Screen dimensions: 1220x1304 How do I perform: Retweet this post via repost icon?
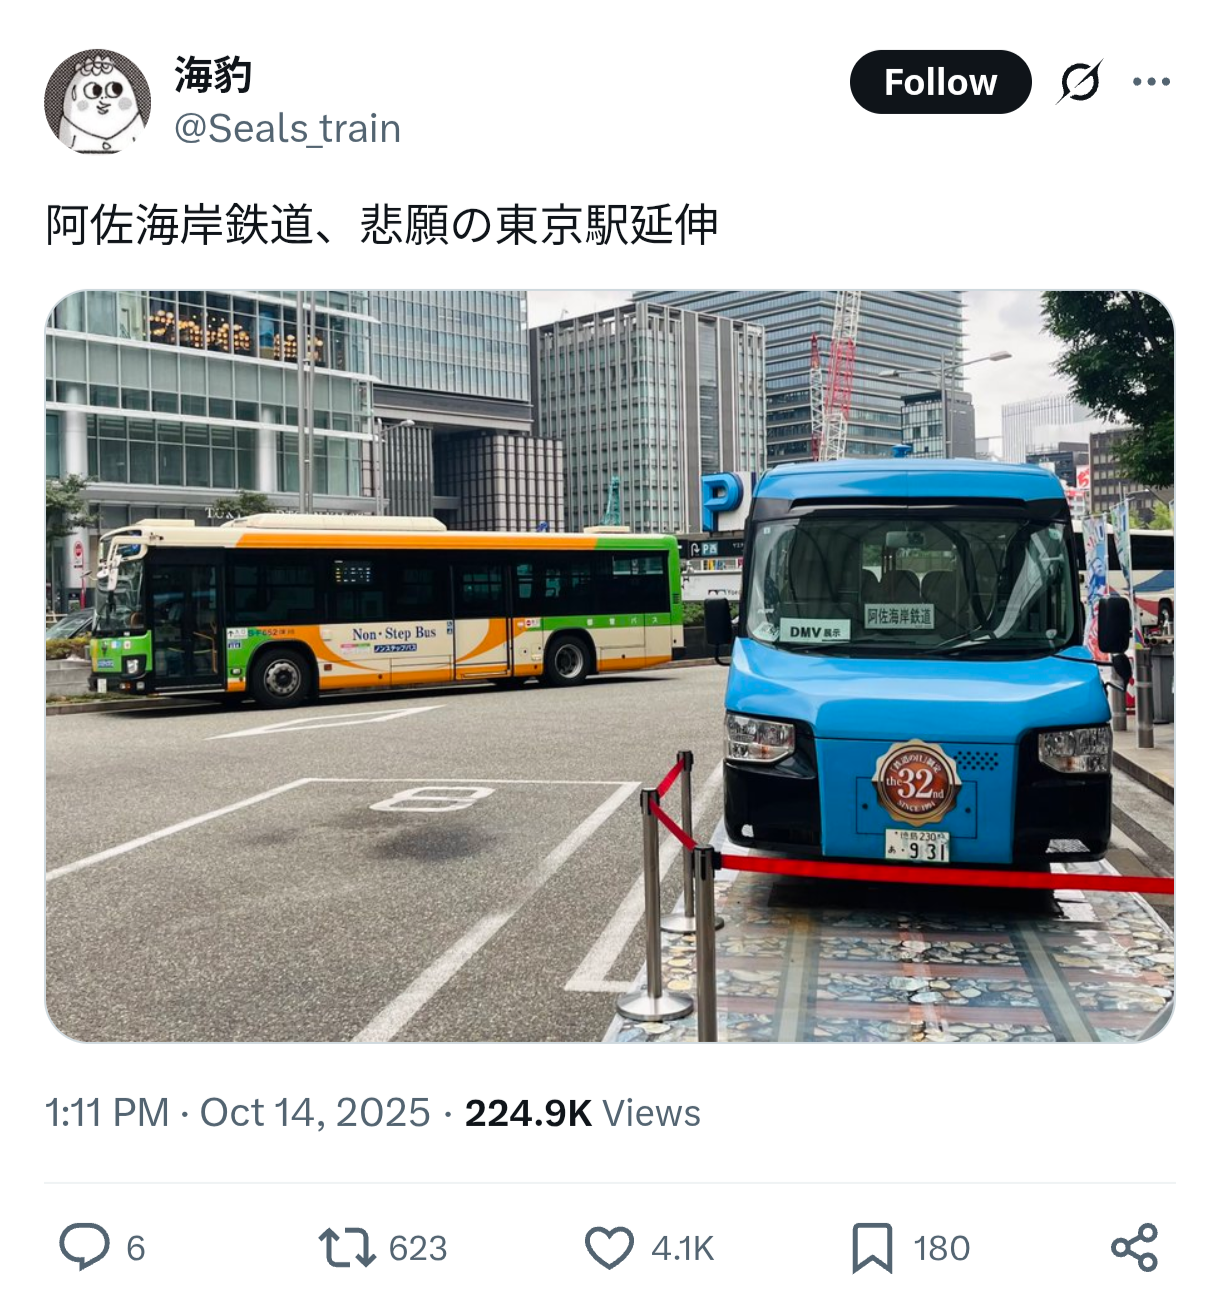coord(346,1248)
